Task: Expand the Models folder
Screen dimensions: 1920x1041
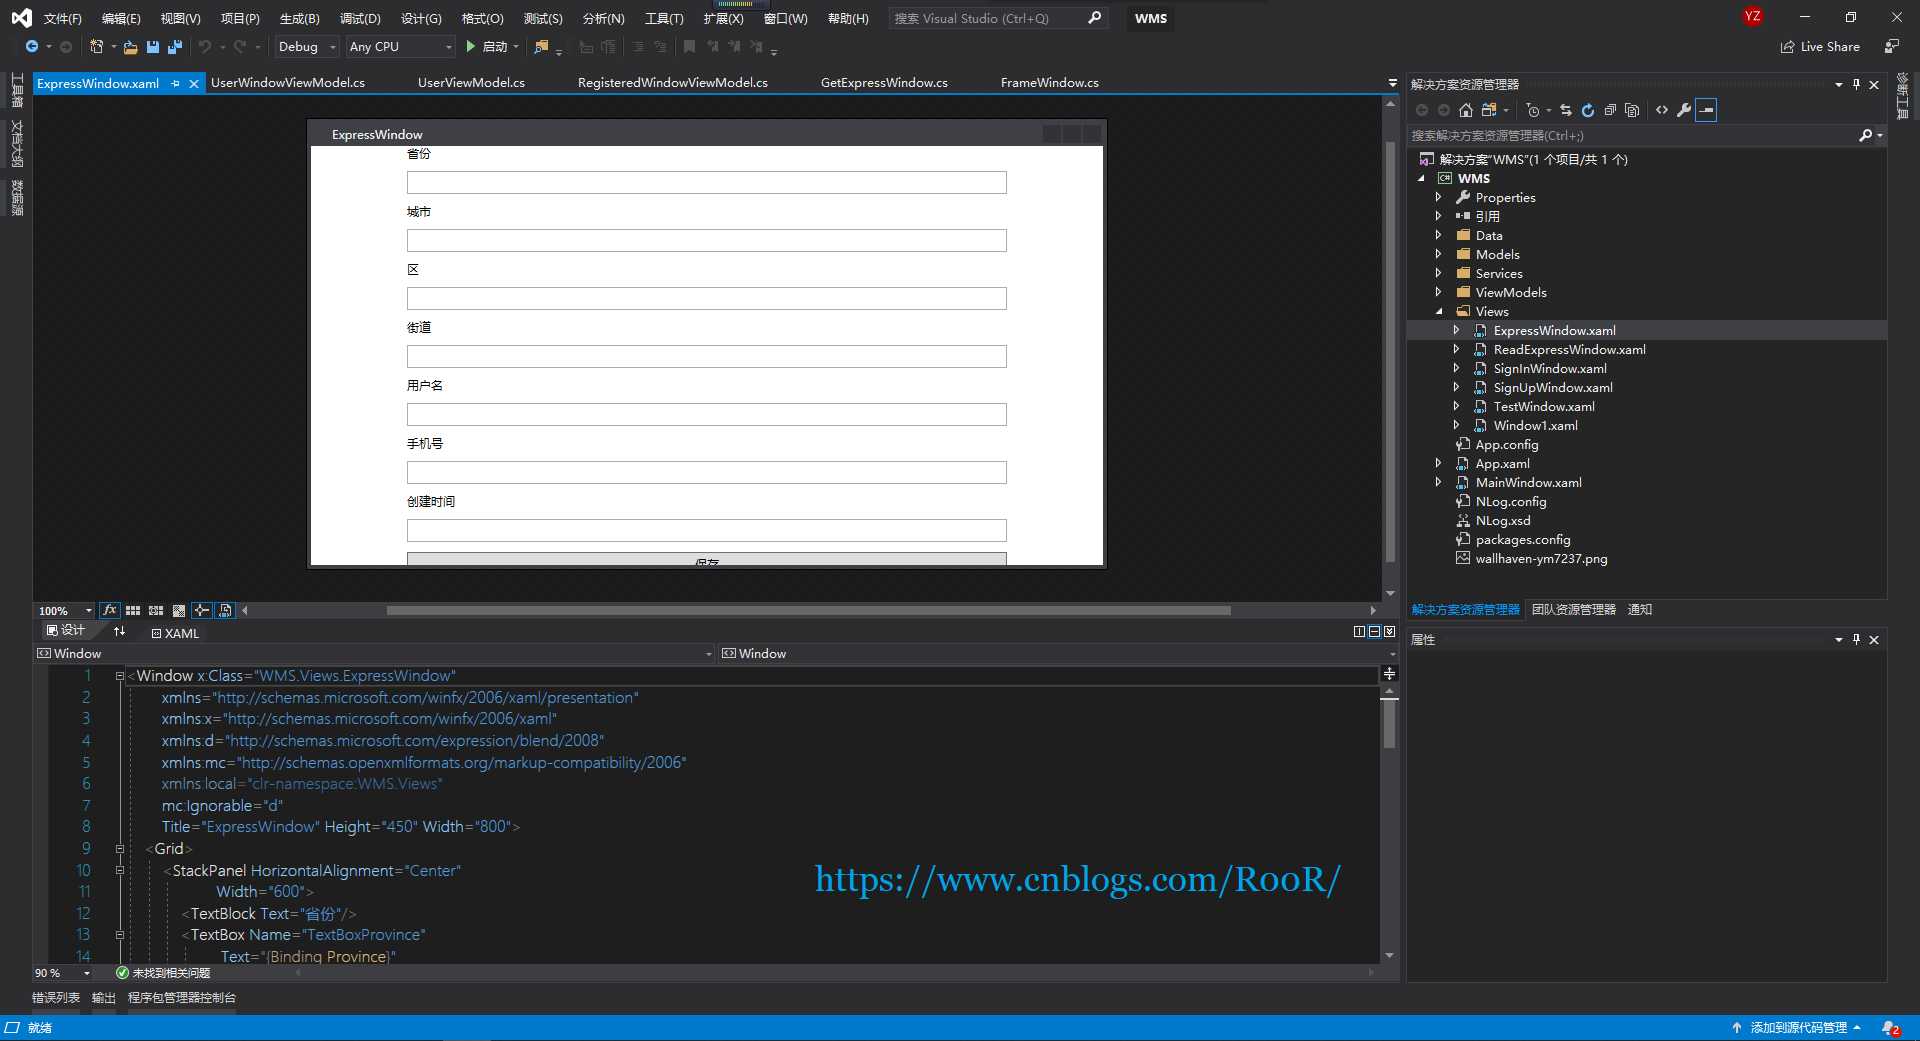Action: 1439,255
